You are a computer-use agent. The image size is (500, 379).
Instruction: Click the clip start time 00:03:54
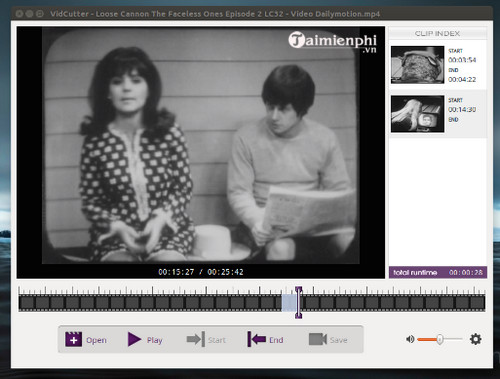(462, 60)
